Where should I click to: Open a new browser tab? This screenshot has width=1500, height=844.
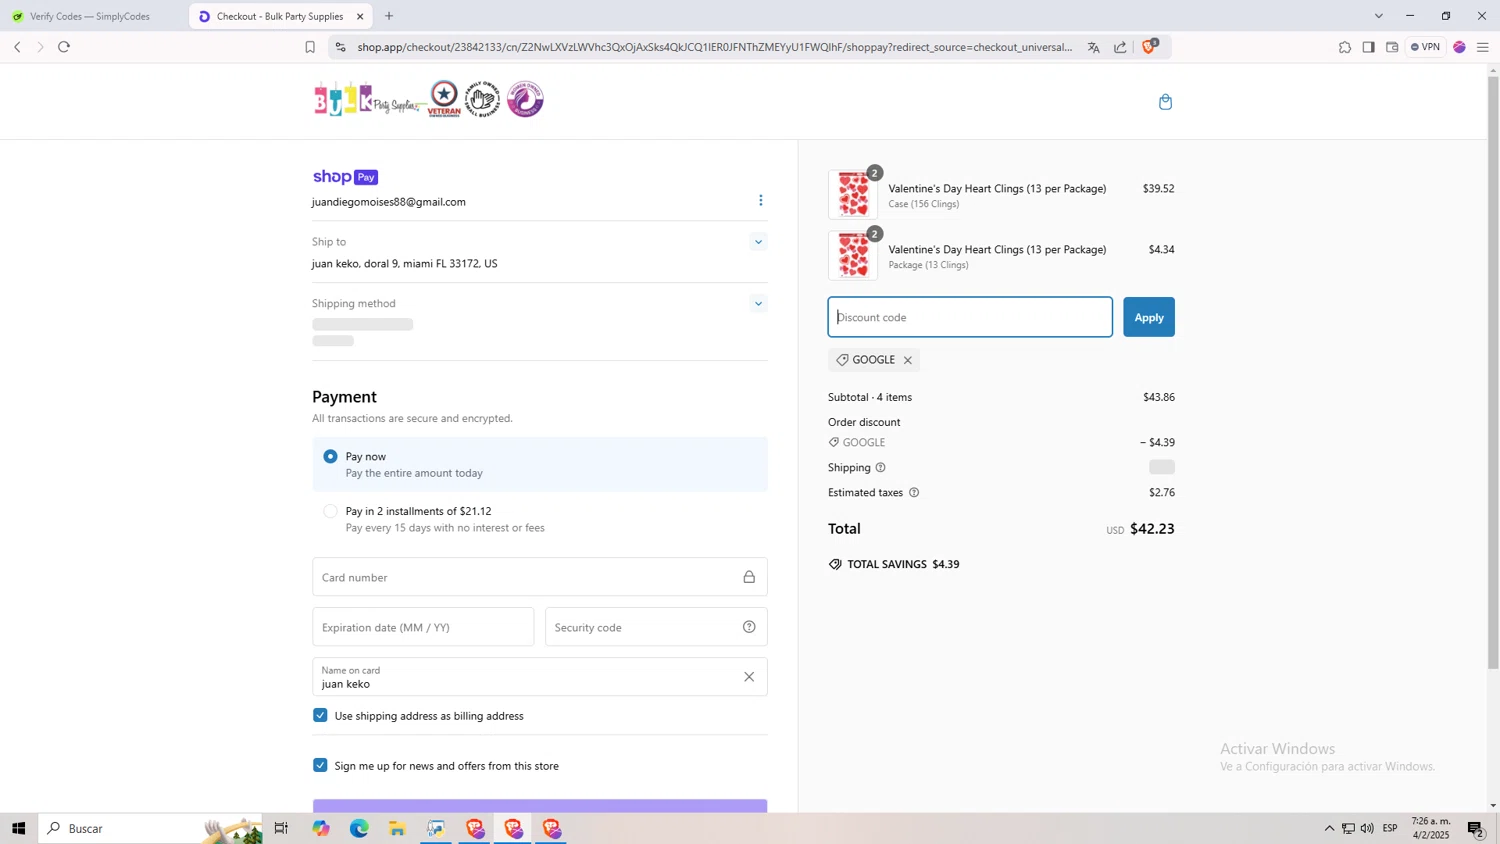click(x=389, y=16)
